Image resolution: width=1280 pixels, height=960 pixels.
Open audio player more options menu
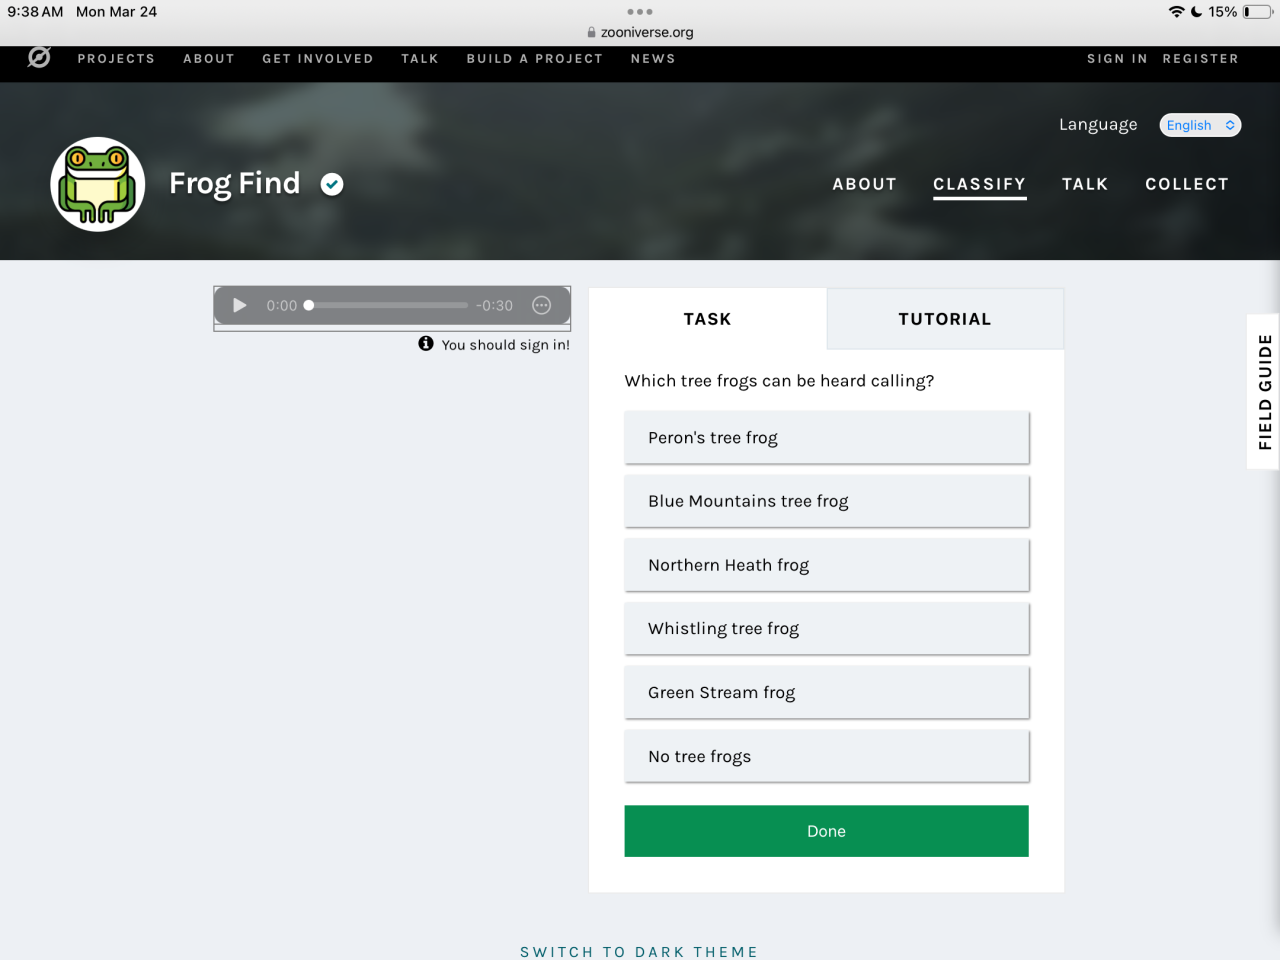(541, 306)
